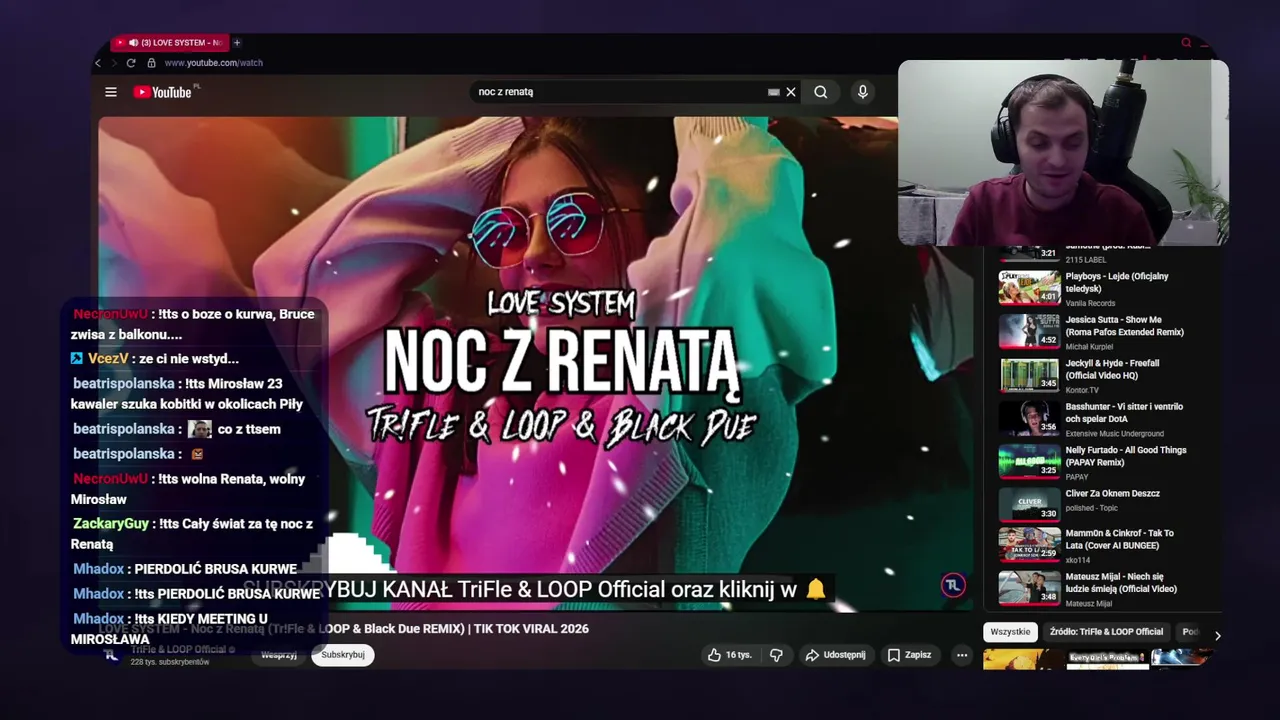1280x720 pixels.
Task: Click the www.youtube.com/watch address bar
Action: (213, 63)
